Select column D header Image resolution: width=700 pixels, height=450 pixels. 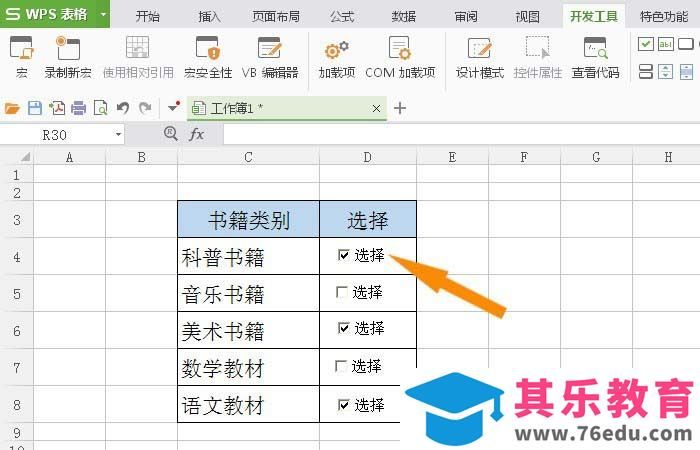tap(368, 157)
